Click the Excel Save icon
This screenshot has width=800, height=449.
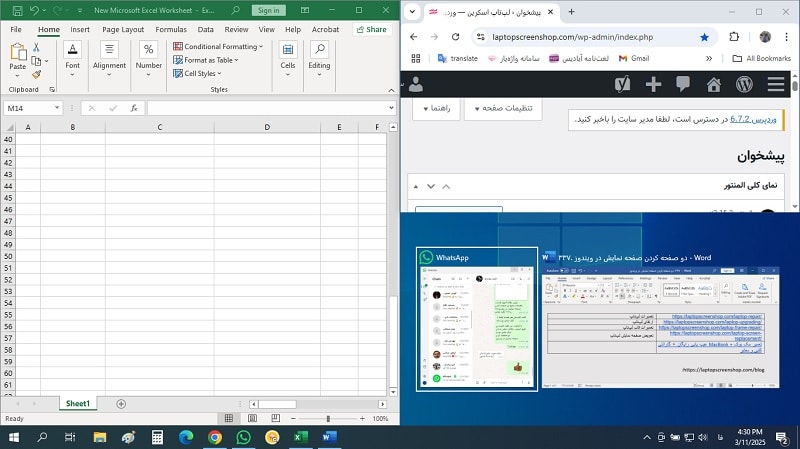click(x=17, y=10)
